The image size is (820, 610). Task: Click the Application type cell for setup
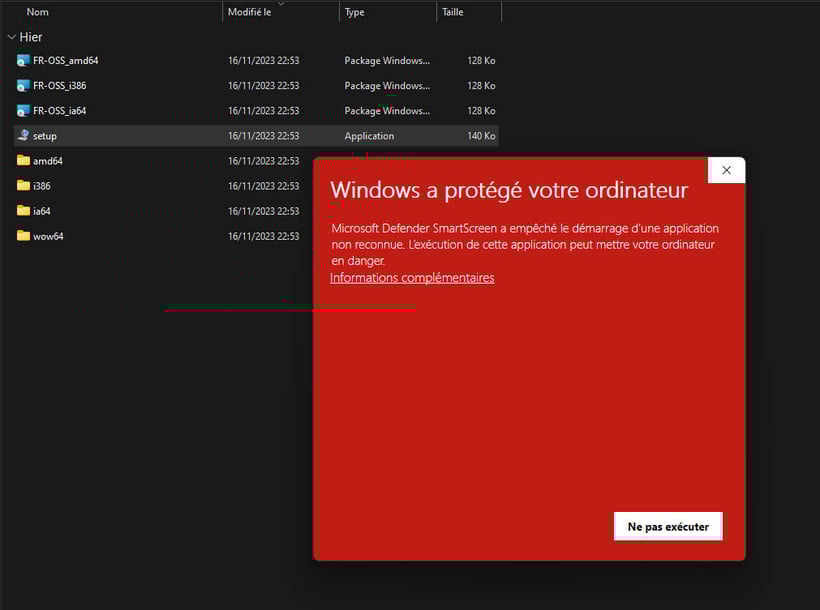click(369, 136)
